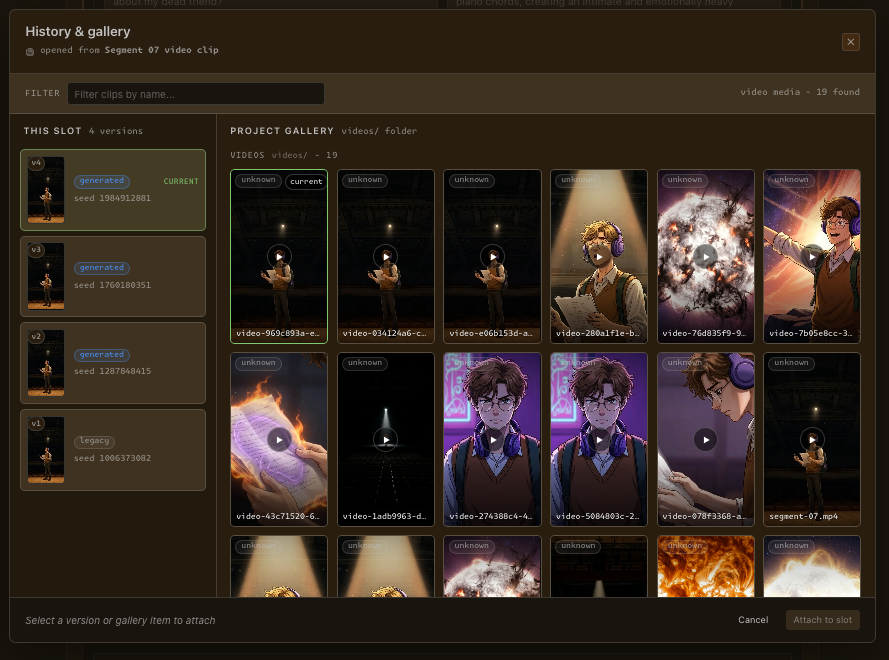Click the segment-07.mp4 file name

click(x=803, y=517)
